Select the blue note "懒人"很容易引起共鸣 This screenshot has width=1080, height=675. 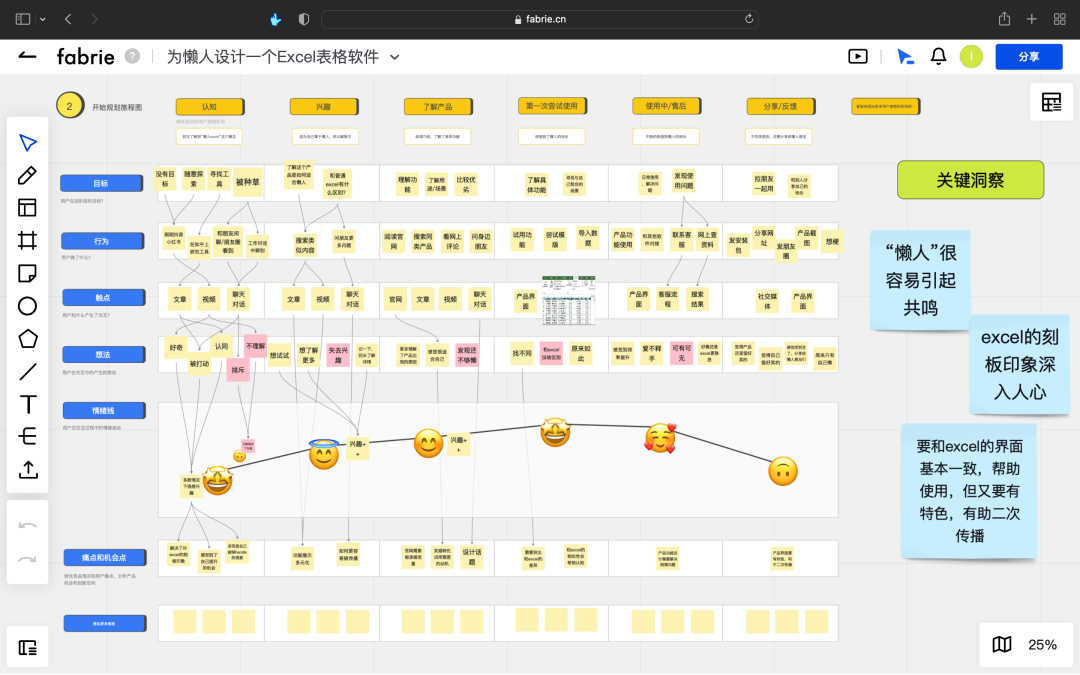(920, 280)
